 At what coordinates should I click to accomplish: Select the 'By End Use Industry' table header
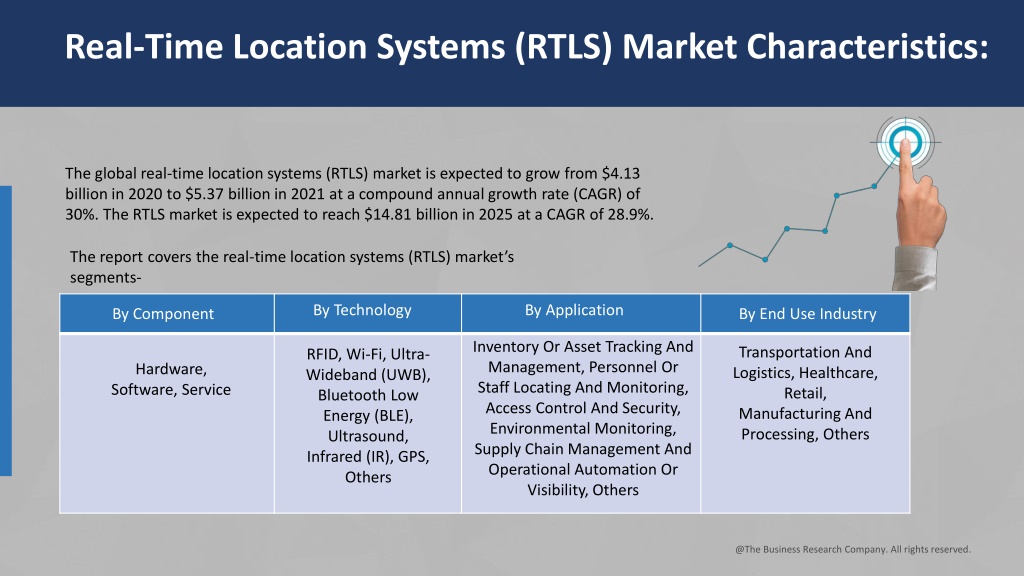(x=805, y=313)
